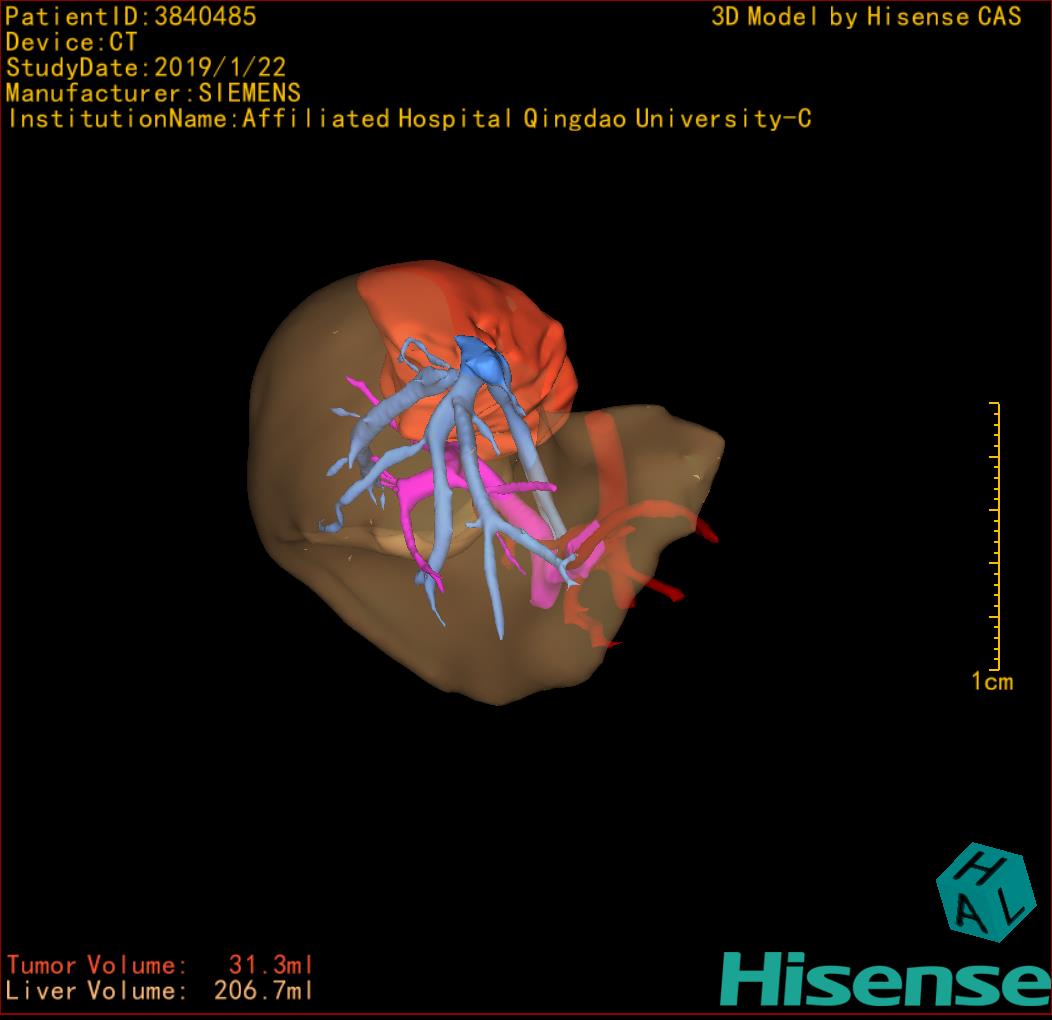The image size is (1052, 1020).
Task: Click the PatientID:3840485 text
Action: pyautogui.click(x=131, y=16)
